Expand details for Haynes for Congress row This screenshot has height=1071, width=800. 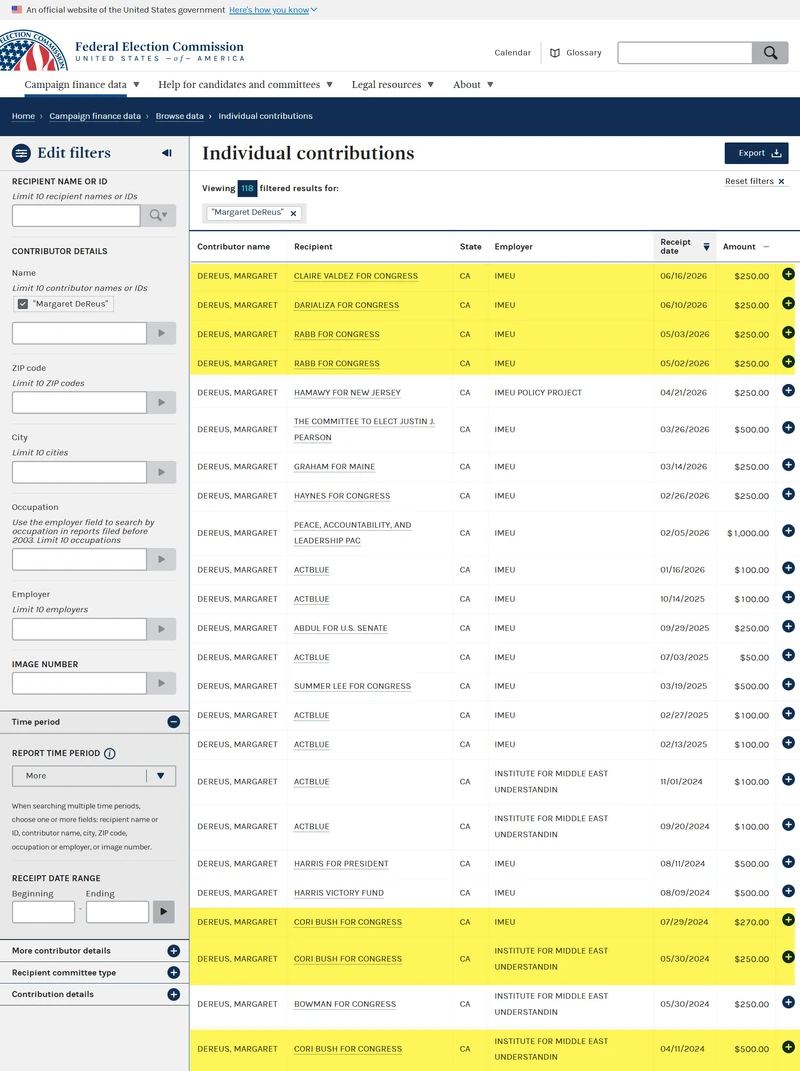click(x=788, y=494)
